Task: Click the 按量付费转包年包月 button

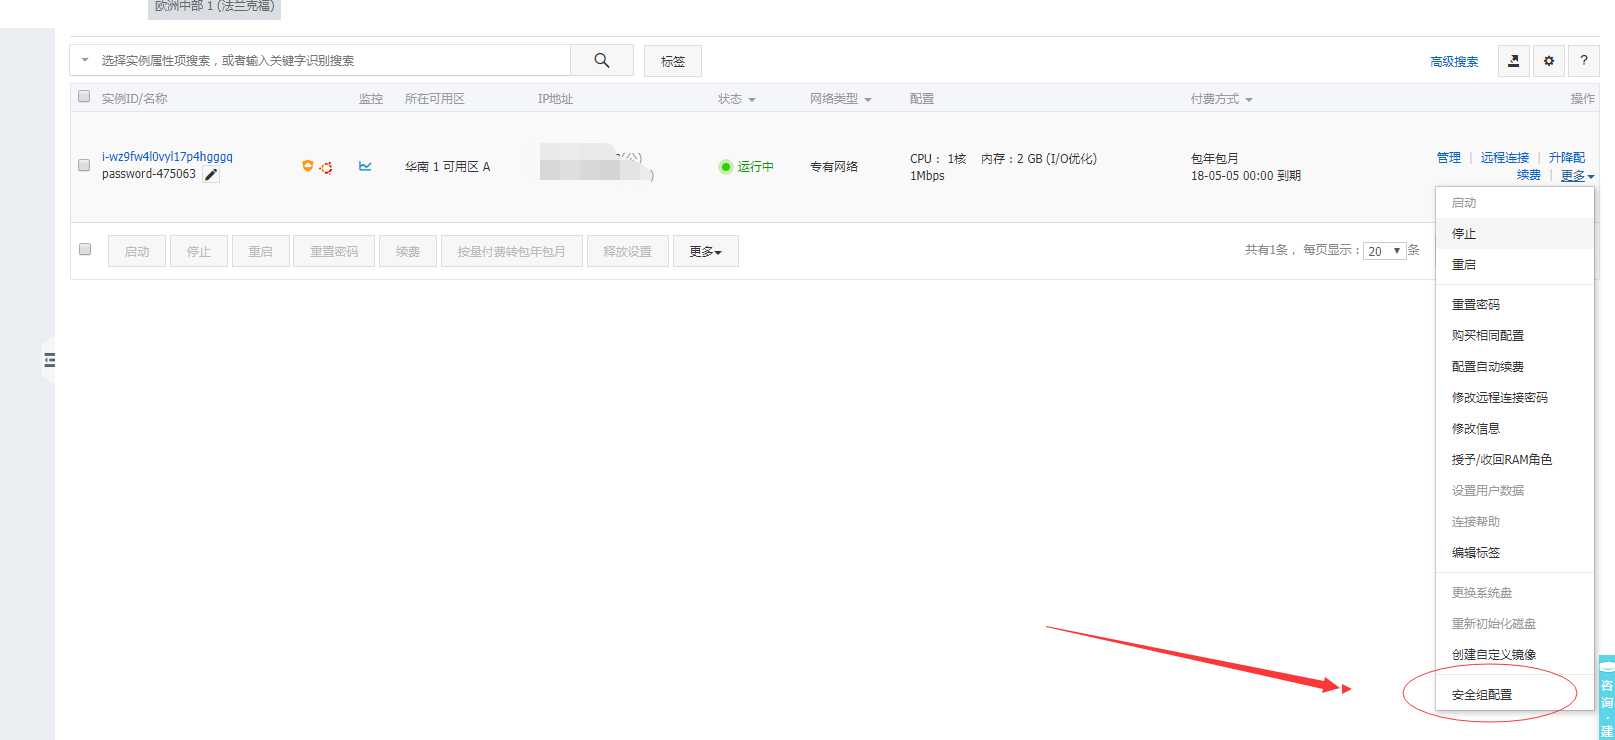Action: tap(511, 251)
